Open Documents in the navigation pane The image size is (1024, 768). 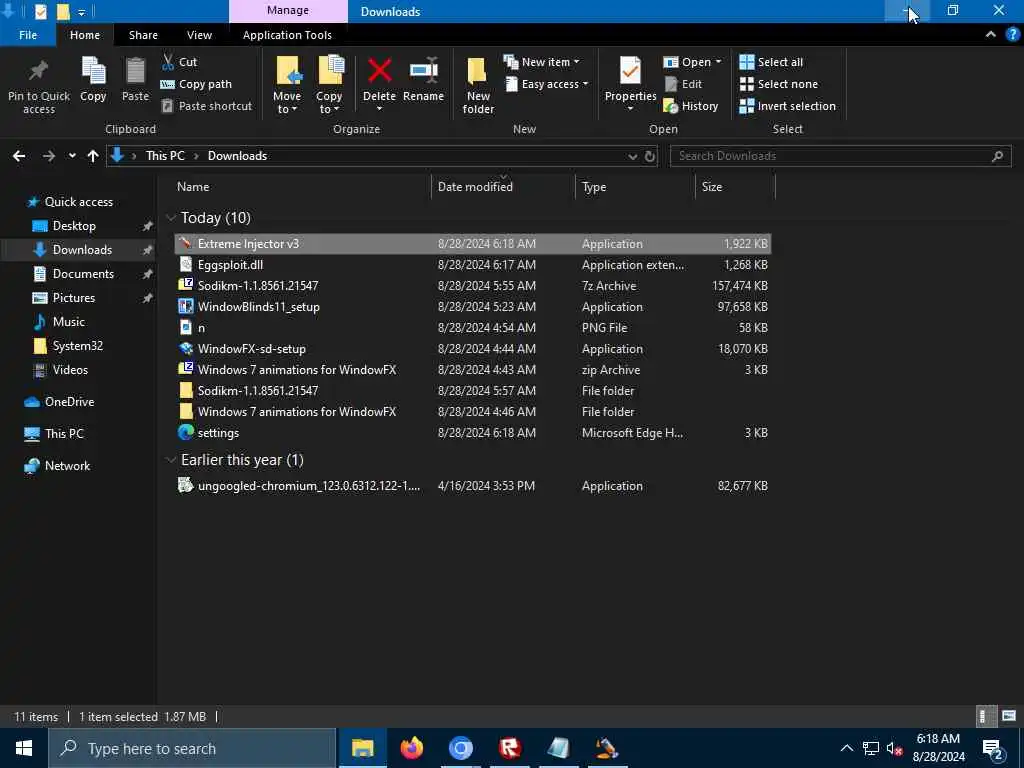click(83, 274)
